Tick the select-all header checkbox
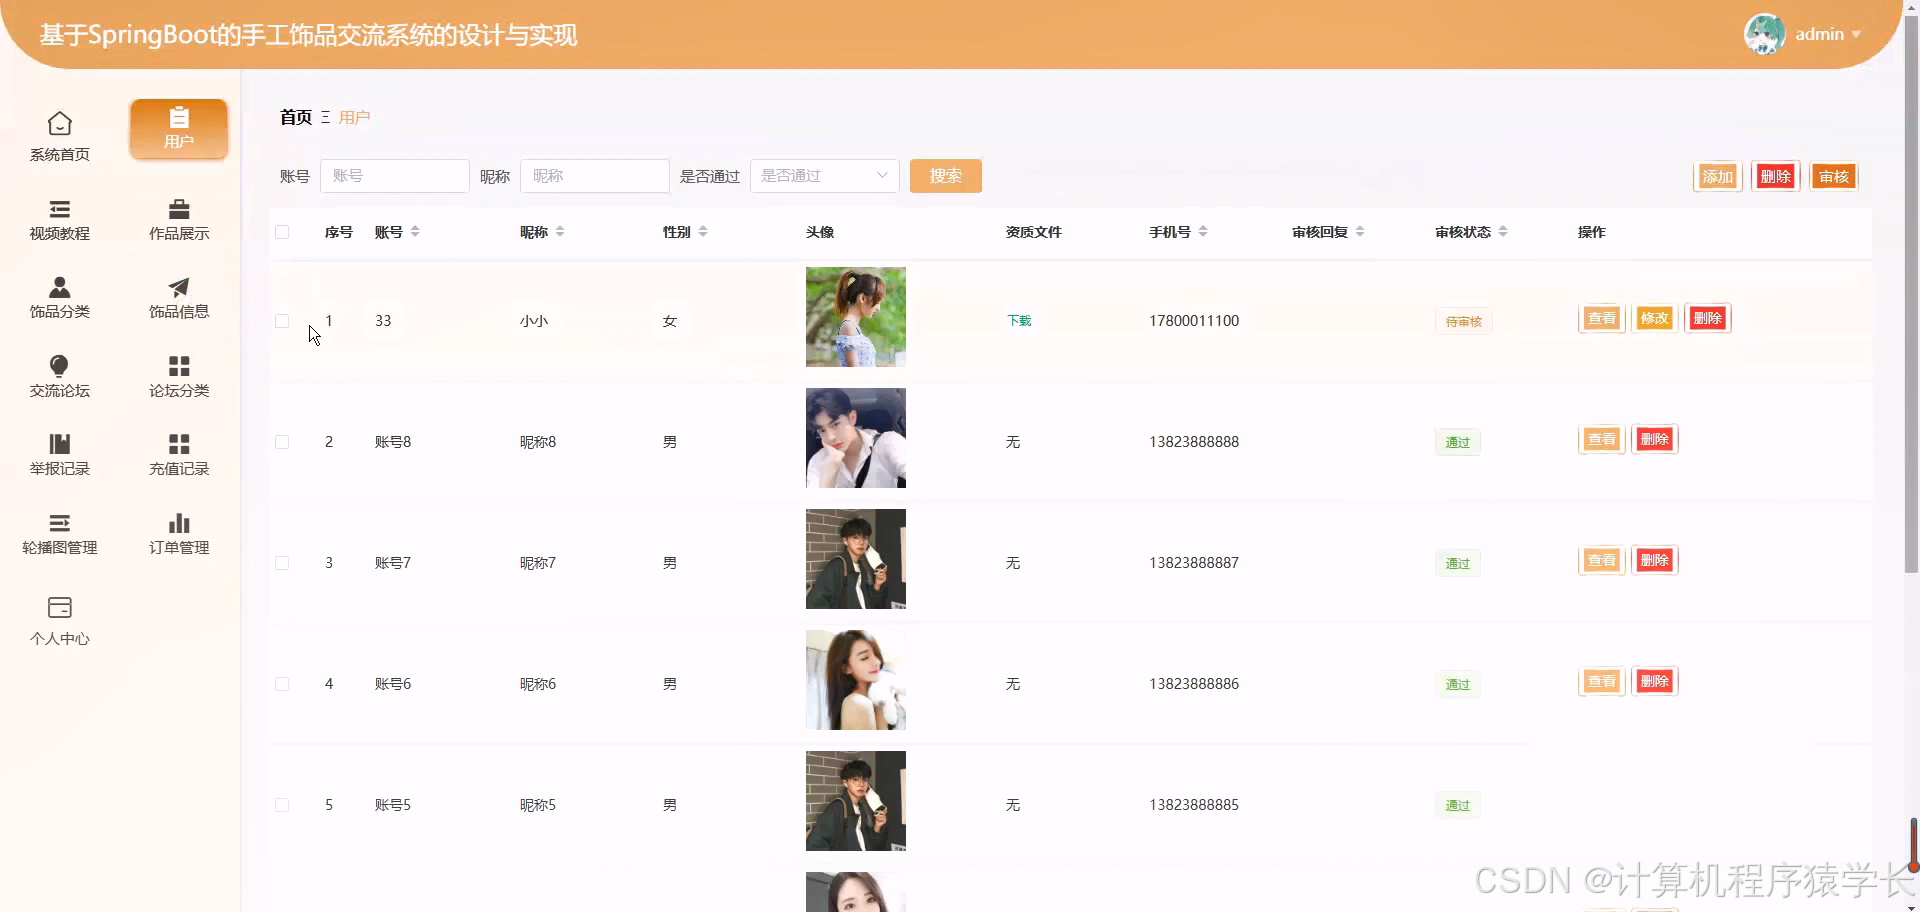 click(x=282, y=232)
